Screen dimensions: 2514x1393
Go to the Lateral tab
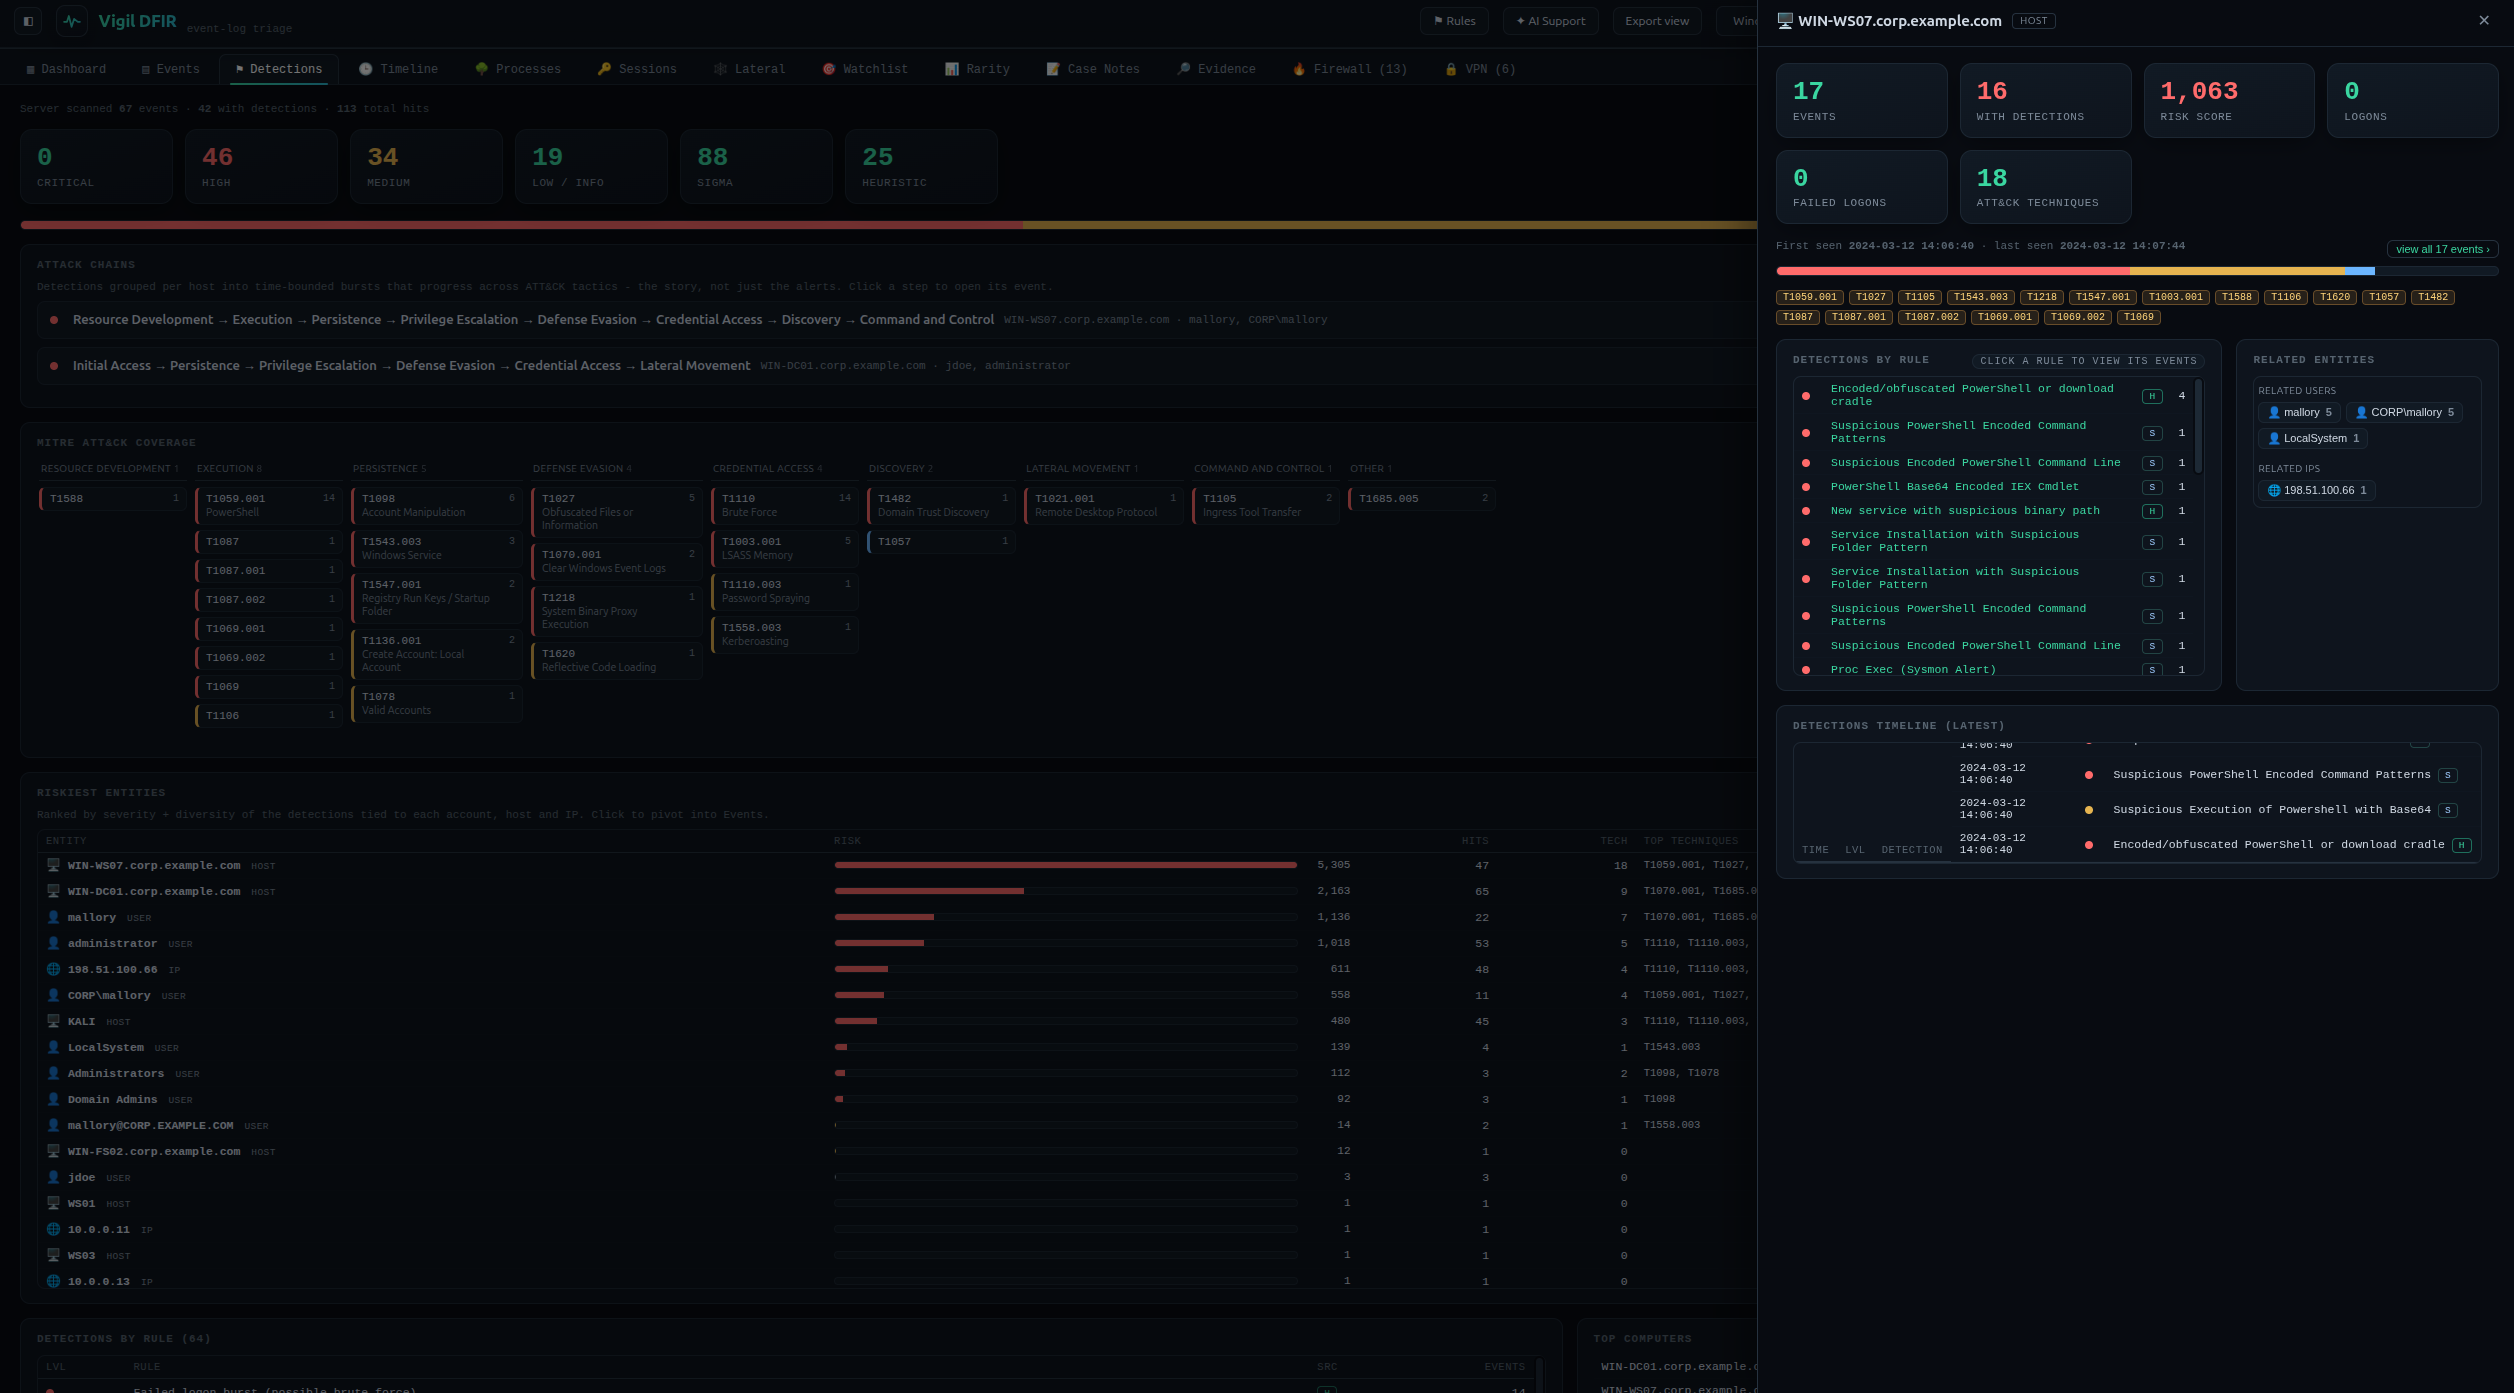pyautogui.click(x=750, y=69)
